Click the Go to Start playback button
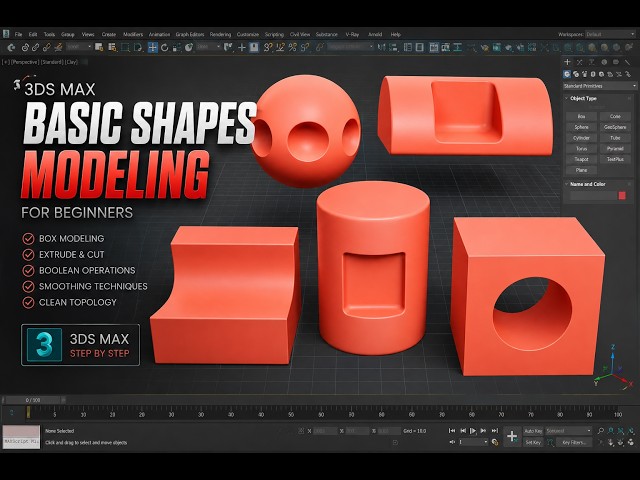The width and height of the screenshot is (640, 480). (452, 431)
